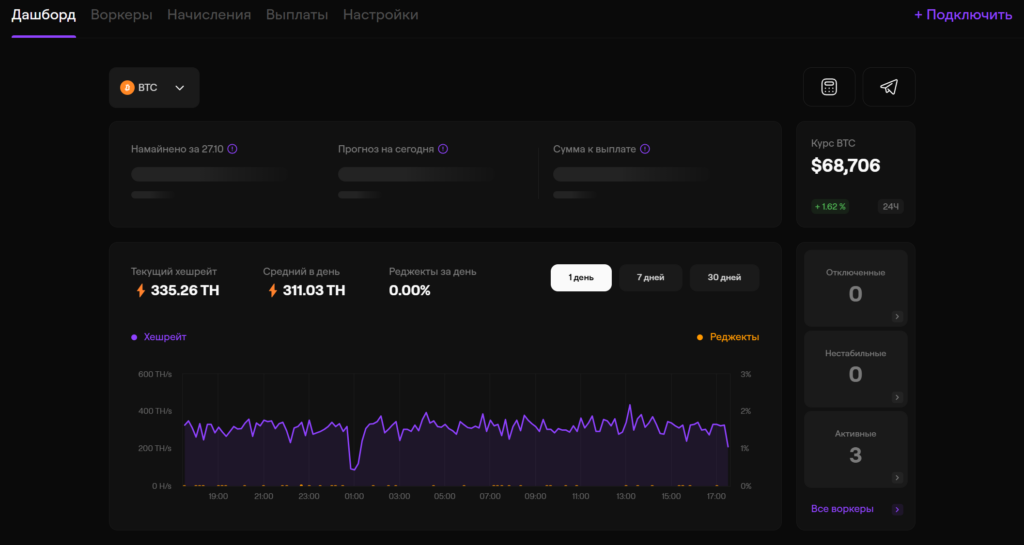Toggle the Хешрейт purple legend marker
This screenshot has height=545, width=1024.
click(134, 338)
